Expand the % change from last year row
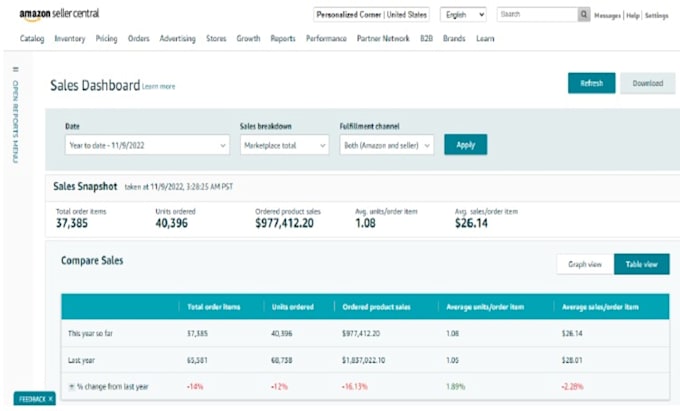 click(72, 387)
